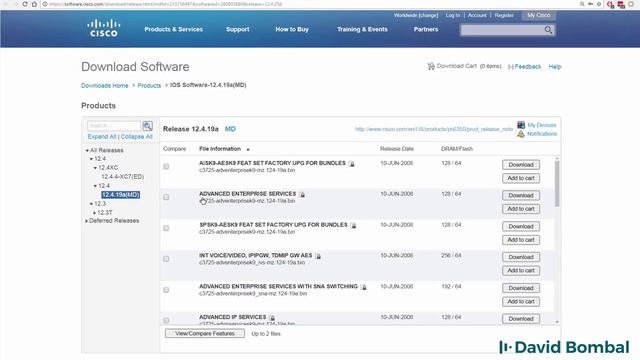The width and height of the screenshot is (640, 360).
Task: Click lock icon beside SNA SWITCHING row
Action: coord(364,287)
